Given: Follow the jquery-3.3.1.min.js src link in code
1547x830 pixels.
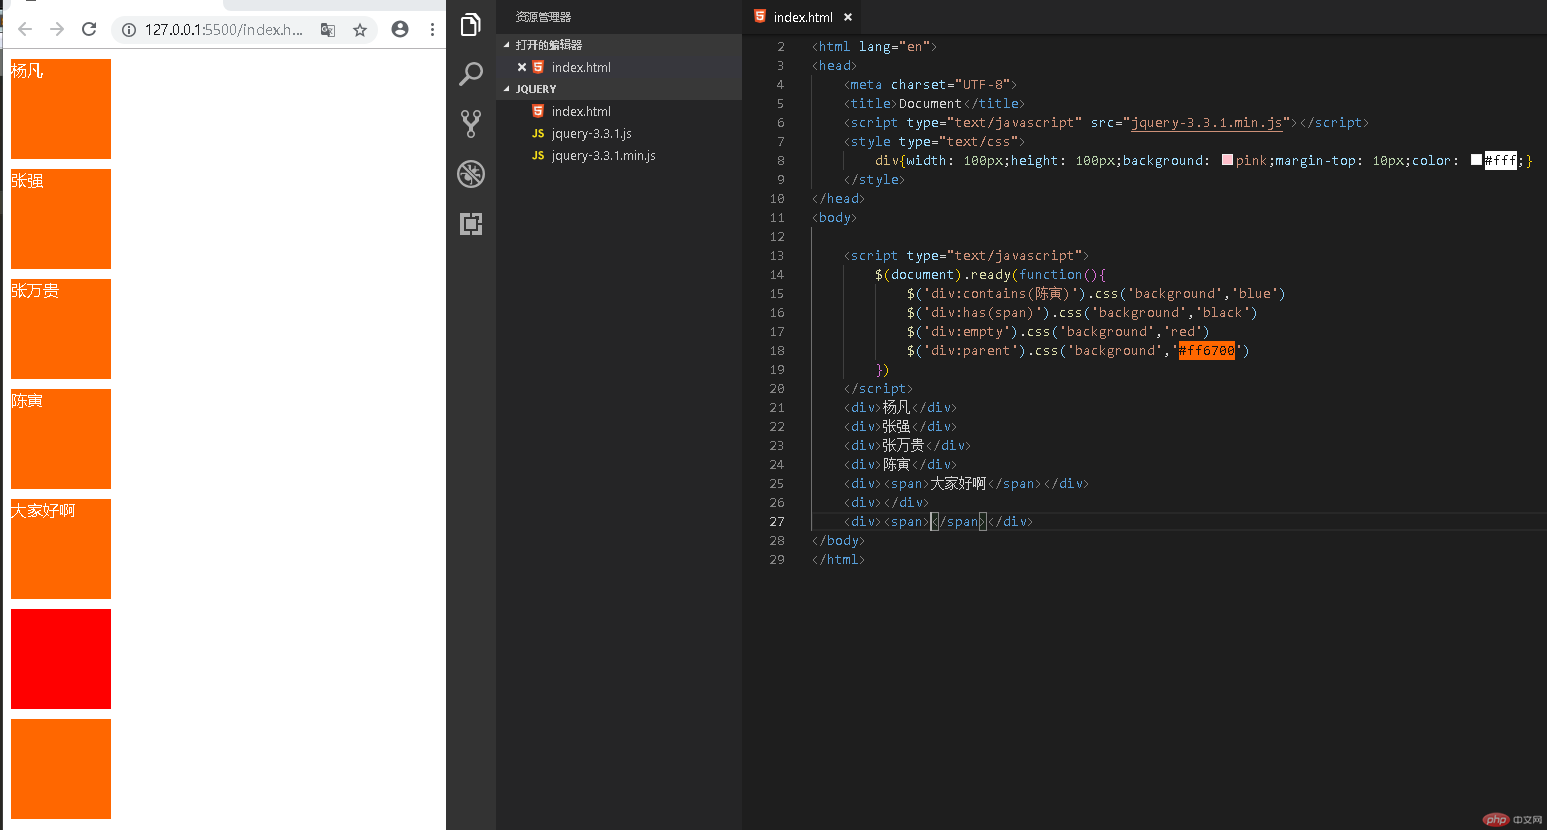Looking at the screenshot, I should [1206, 123].
